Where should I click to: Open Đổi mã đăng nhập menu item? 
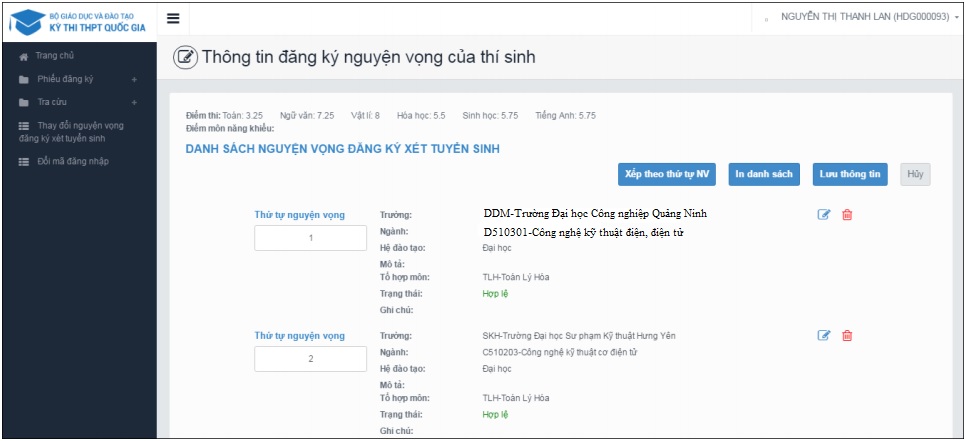73,161
